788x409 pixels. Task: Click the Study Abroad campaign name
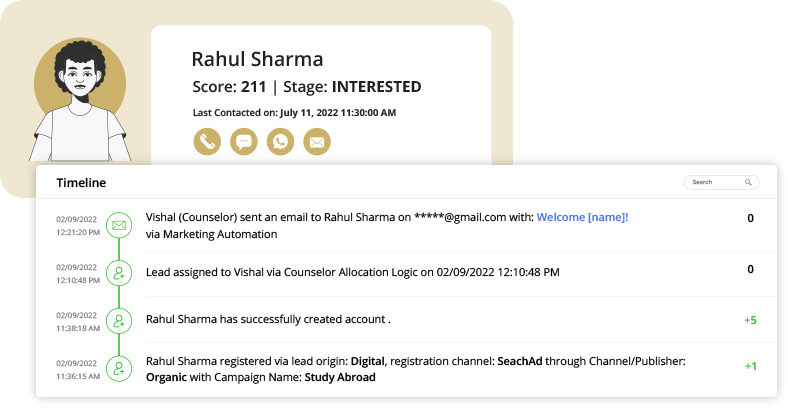[342, 377]
